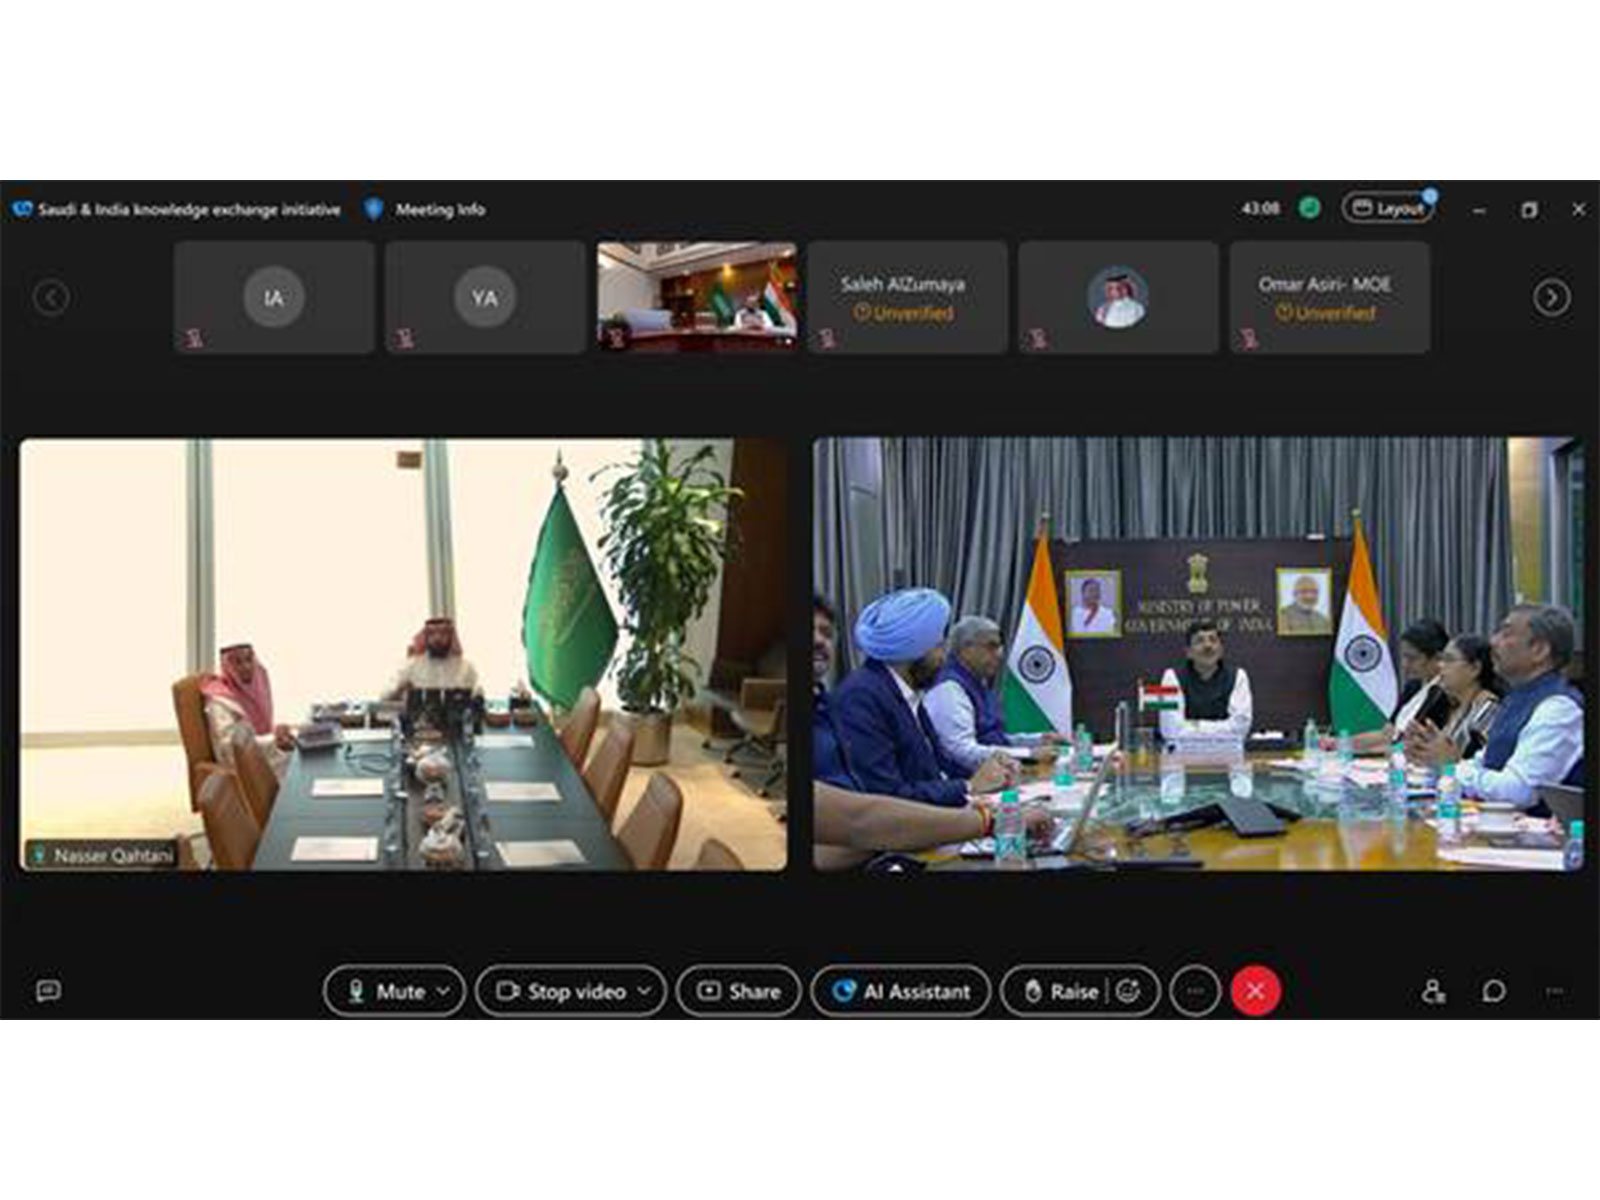Click the muted mic icon on IA tile
Viewport: 1600px width, 1200px height.
pos(193,338)
